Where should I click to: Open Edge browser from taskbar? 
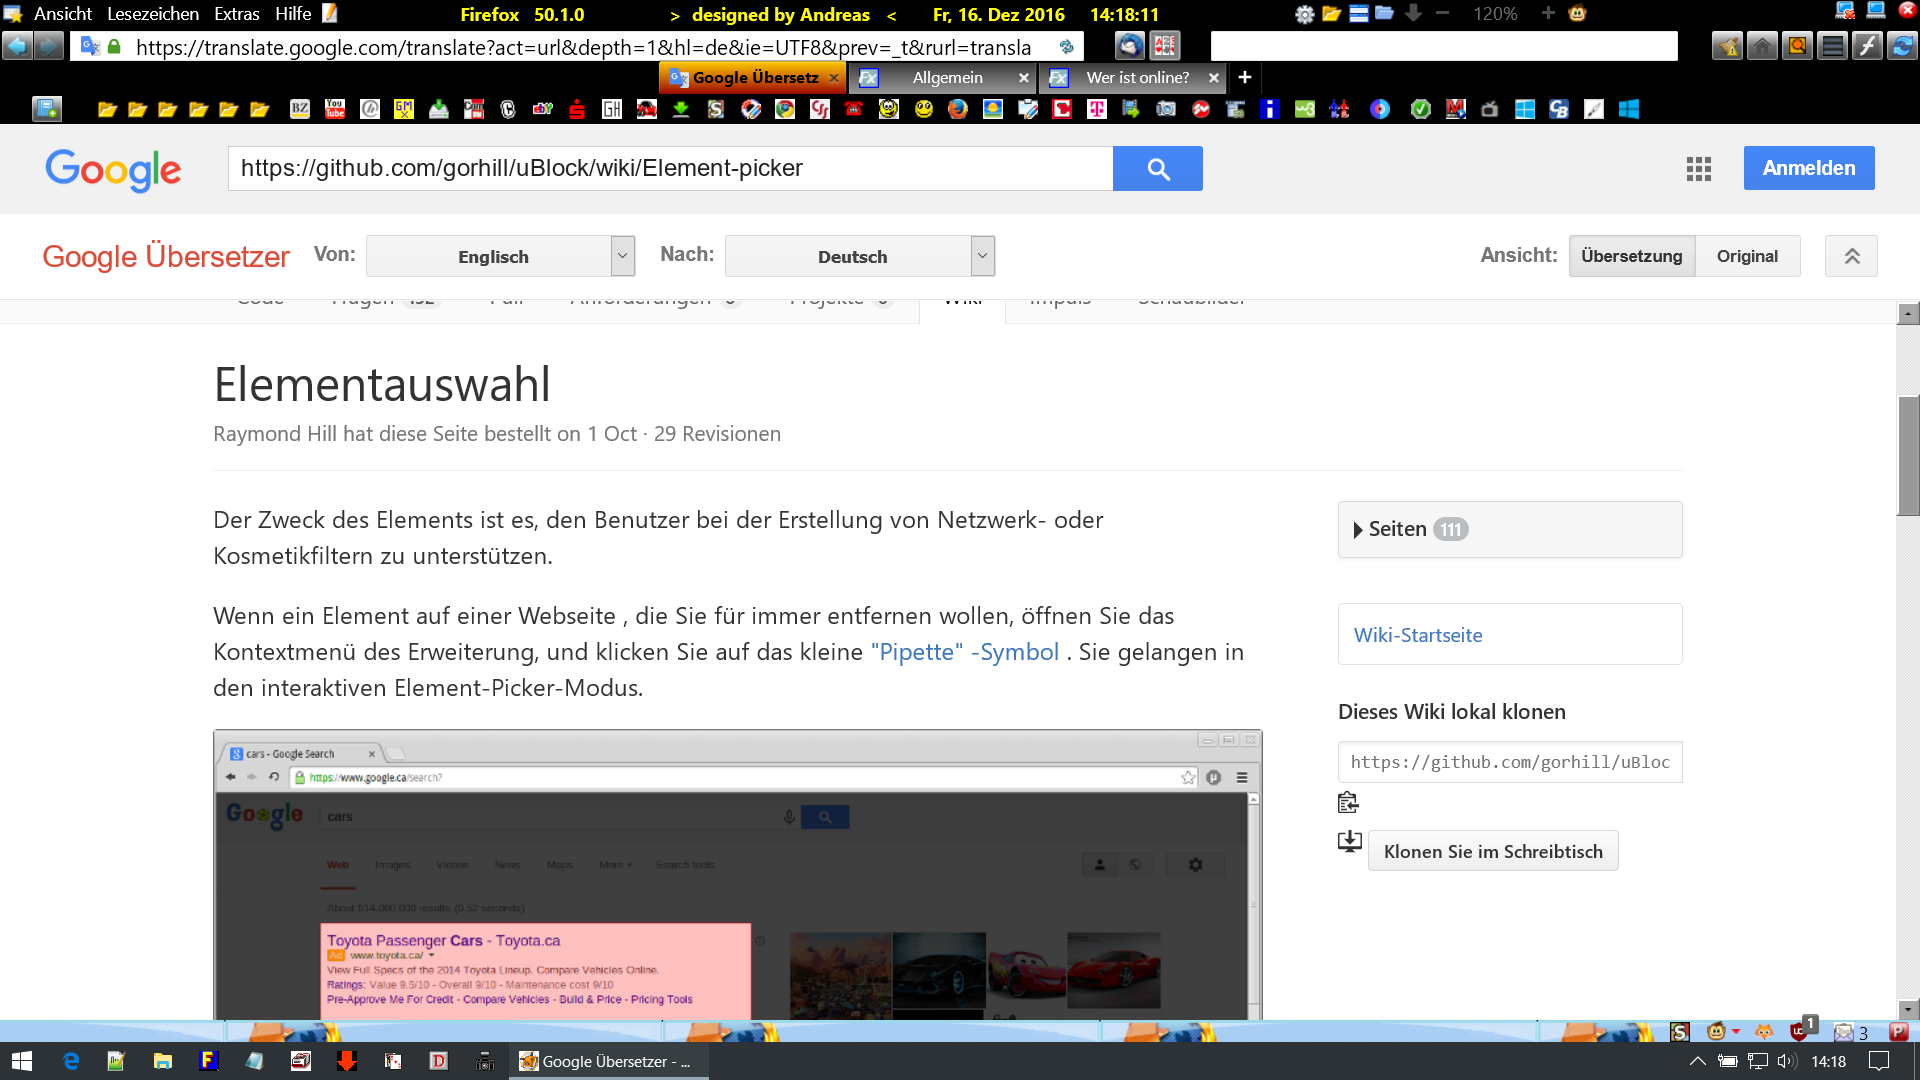(71, 1061)
